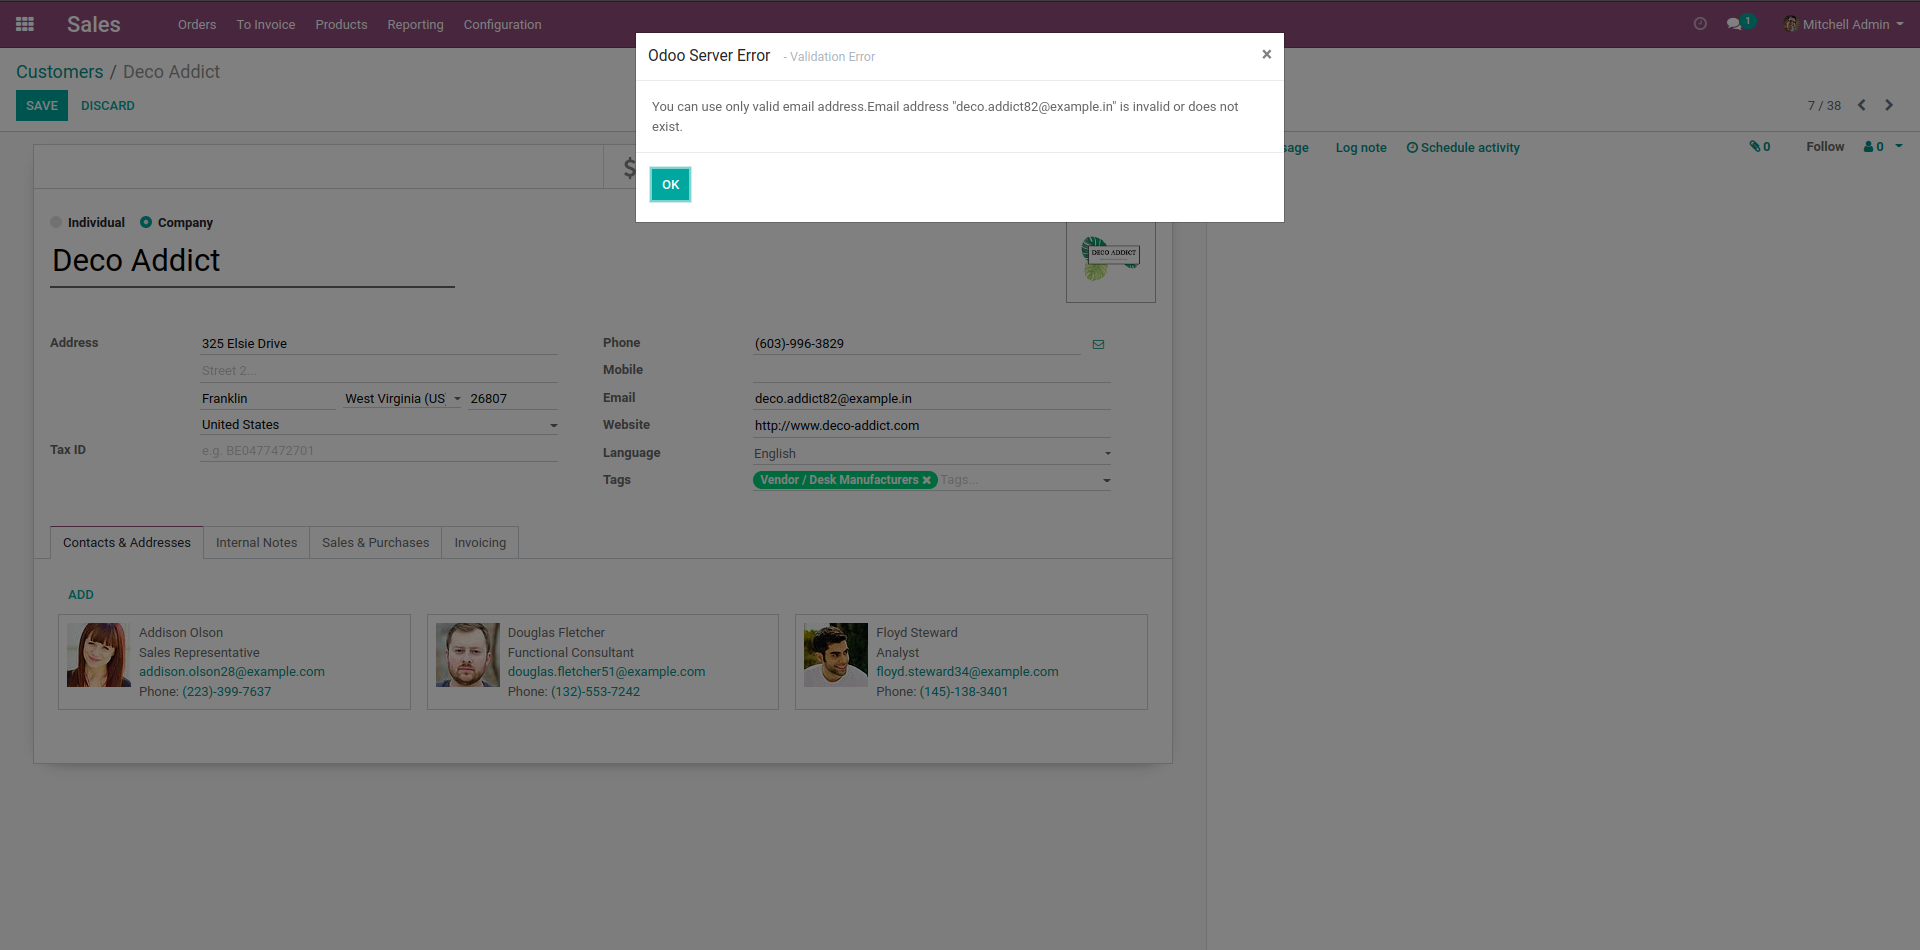The width and height of the screenshot is (1920, 950).
Task: Switch to the Internal Notes tab
Action: (257, 542)
